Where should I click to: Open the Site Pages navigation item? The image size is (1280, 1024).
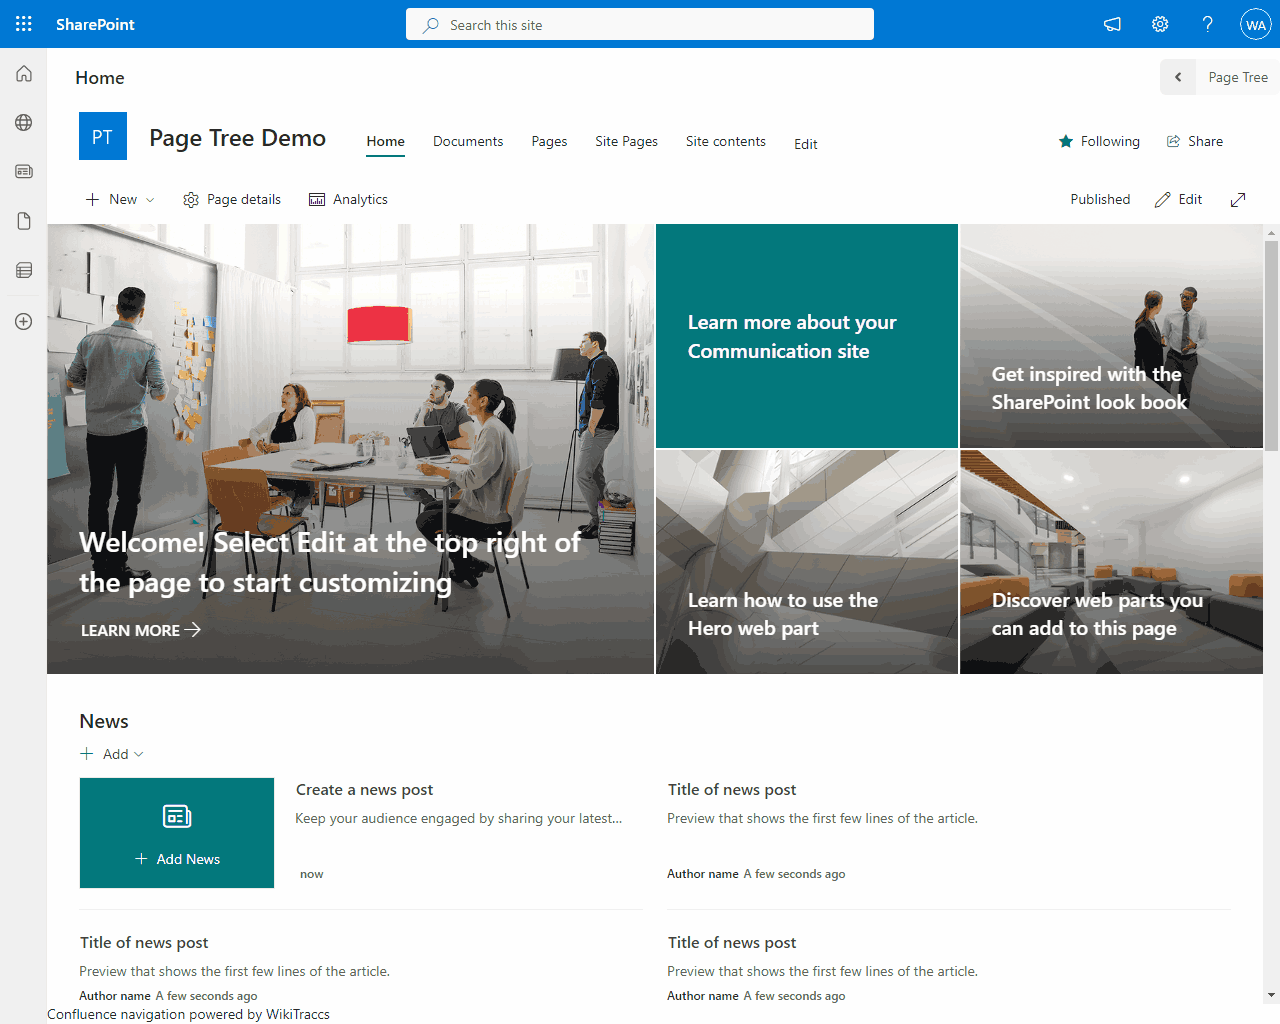(x=626, y=141)
